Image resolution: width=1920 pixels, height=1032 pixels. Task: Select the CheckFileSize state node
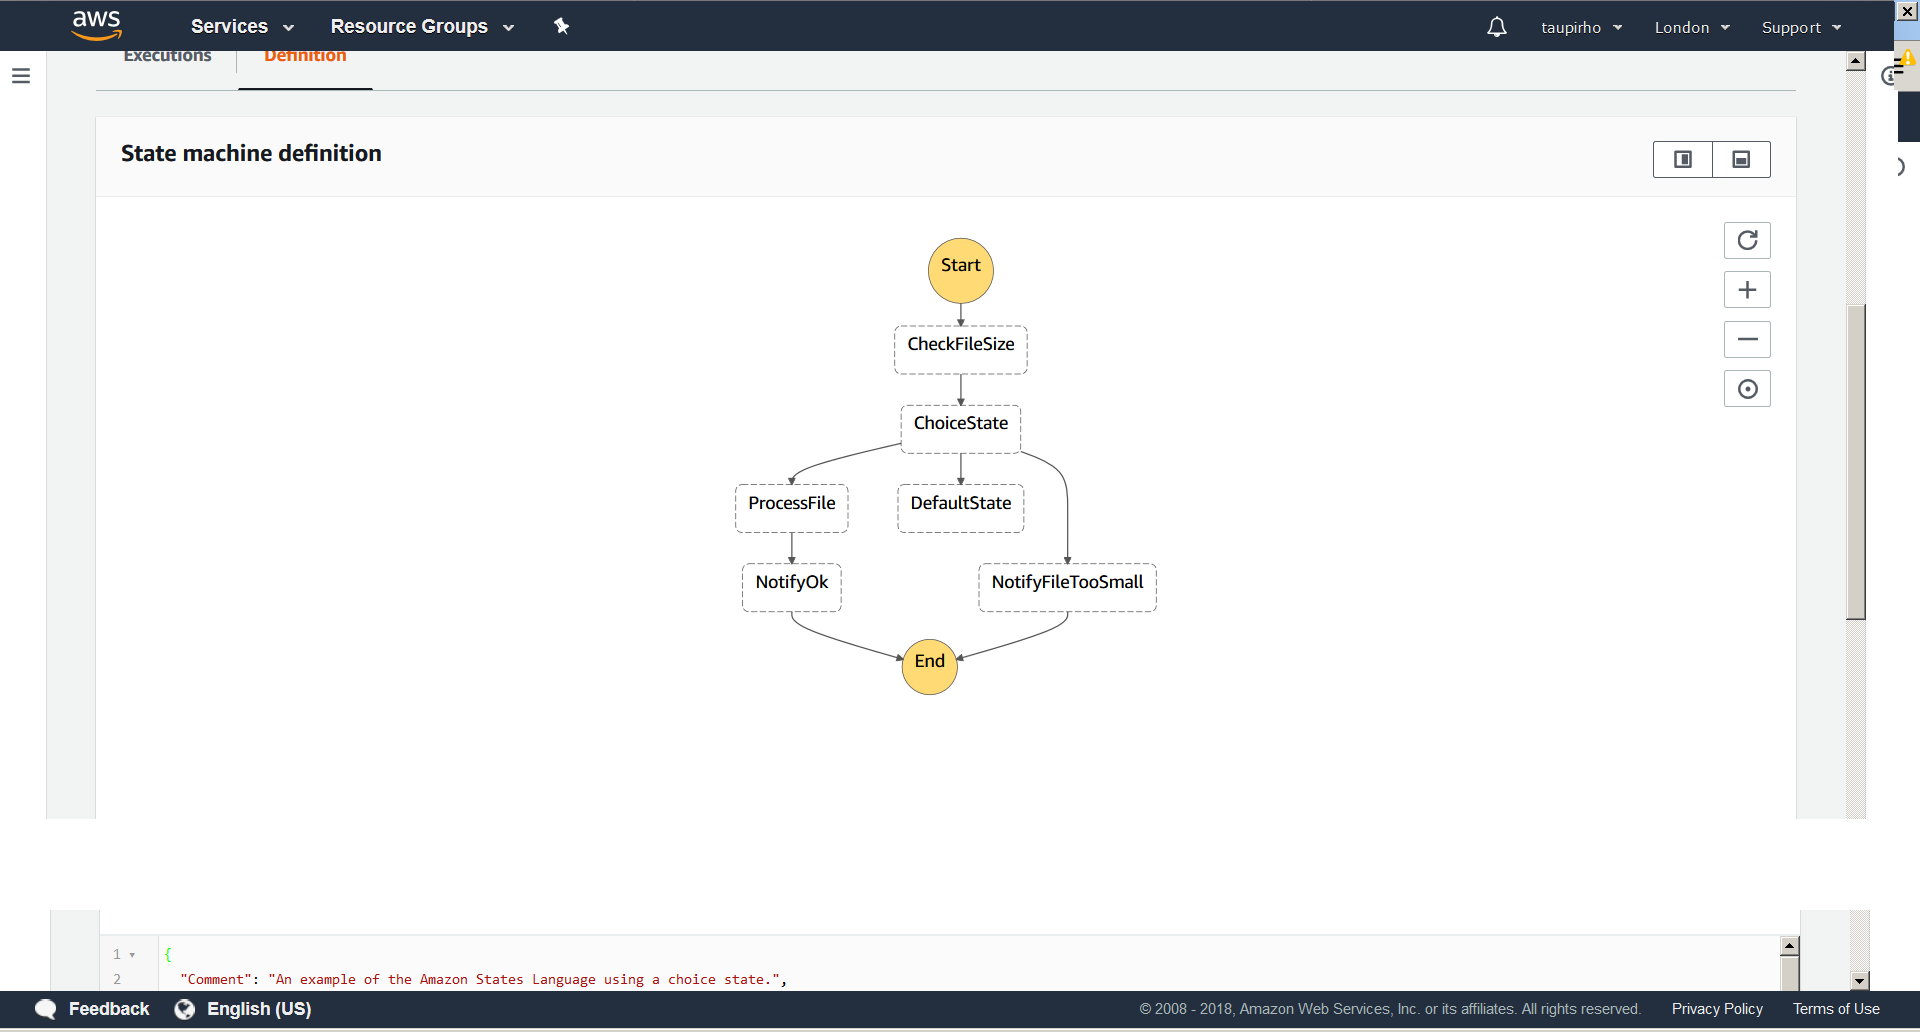(x=960, y=349)
